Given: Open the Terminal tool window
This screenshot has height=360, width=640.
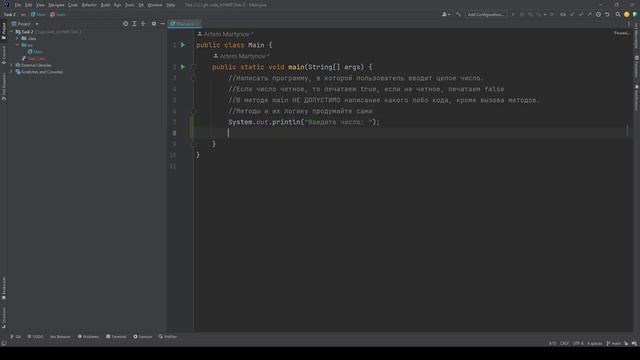Looking at the screenshot, I should (x=116, y=337).
